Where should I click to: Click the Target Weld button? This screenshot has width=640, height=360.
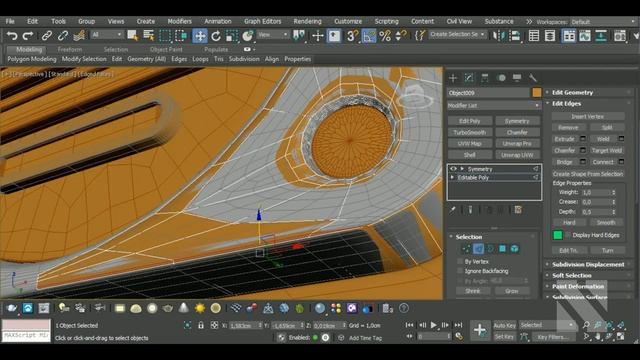607,151
